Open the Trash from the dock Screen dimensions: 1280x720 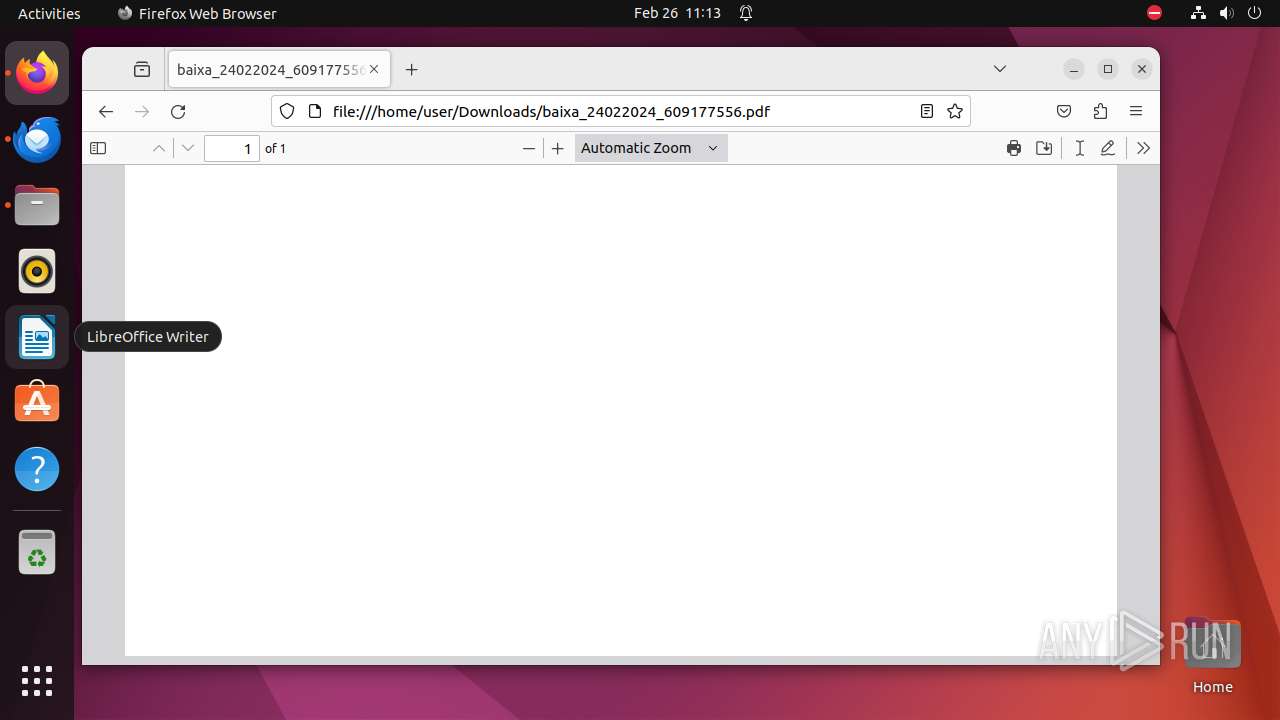point(37,552)
